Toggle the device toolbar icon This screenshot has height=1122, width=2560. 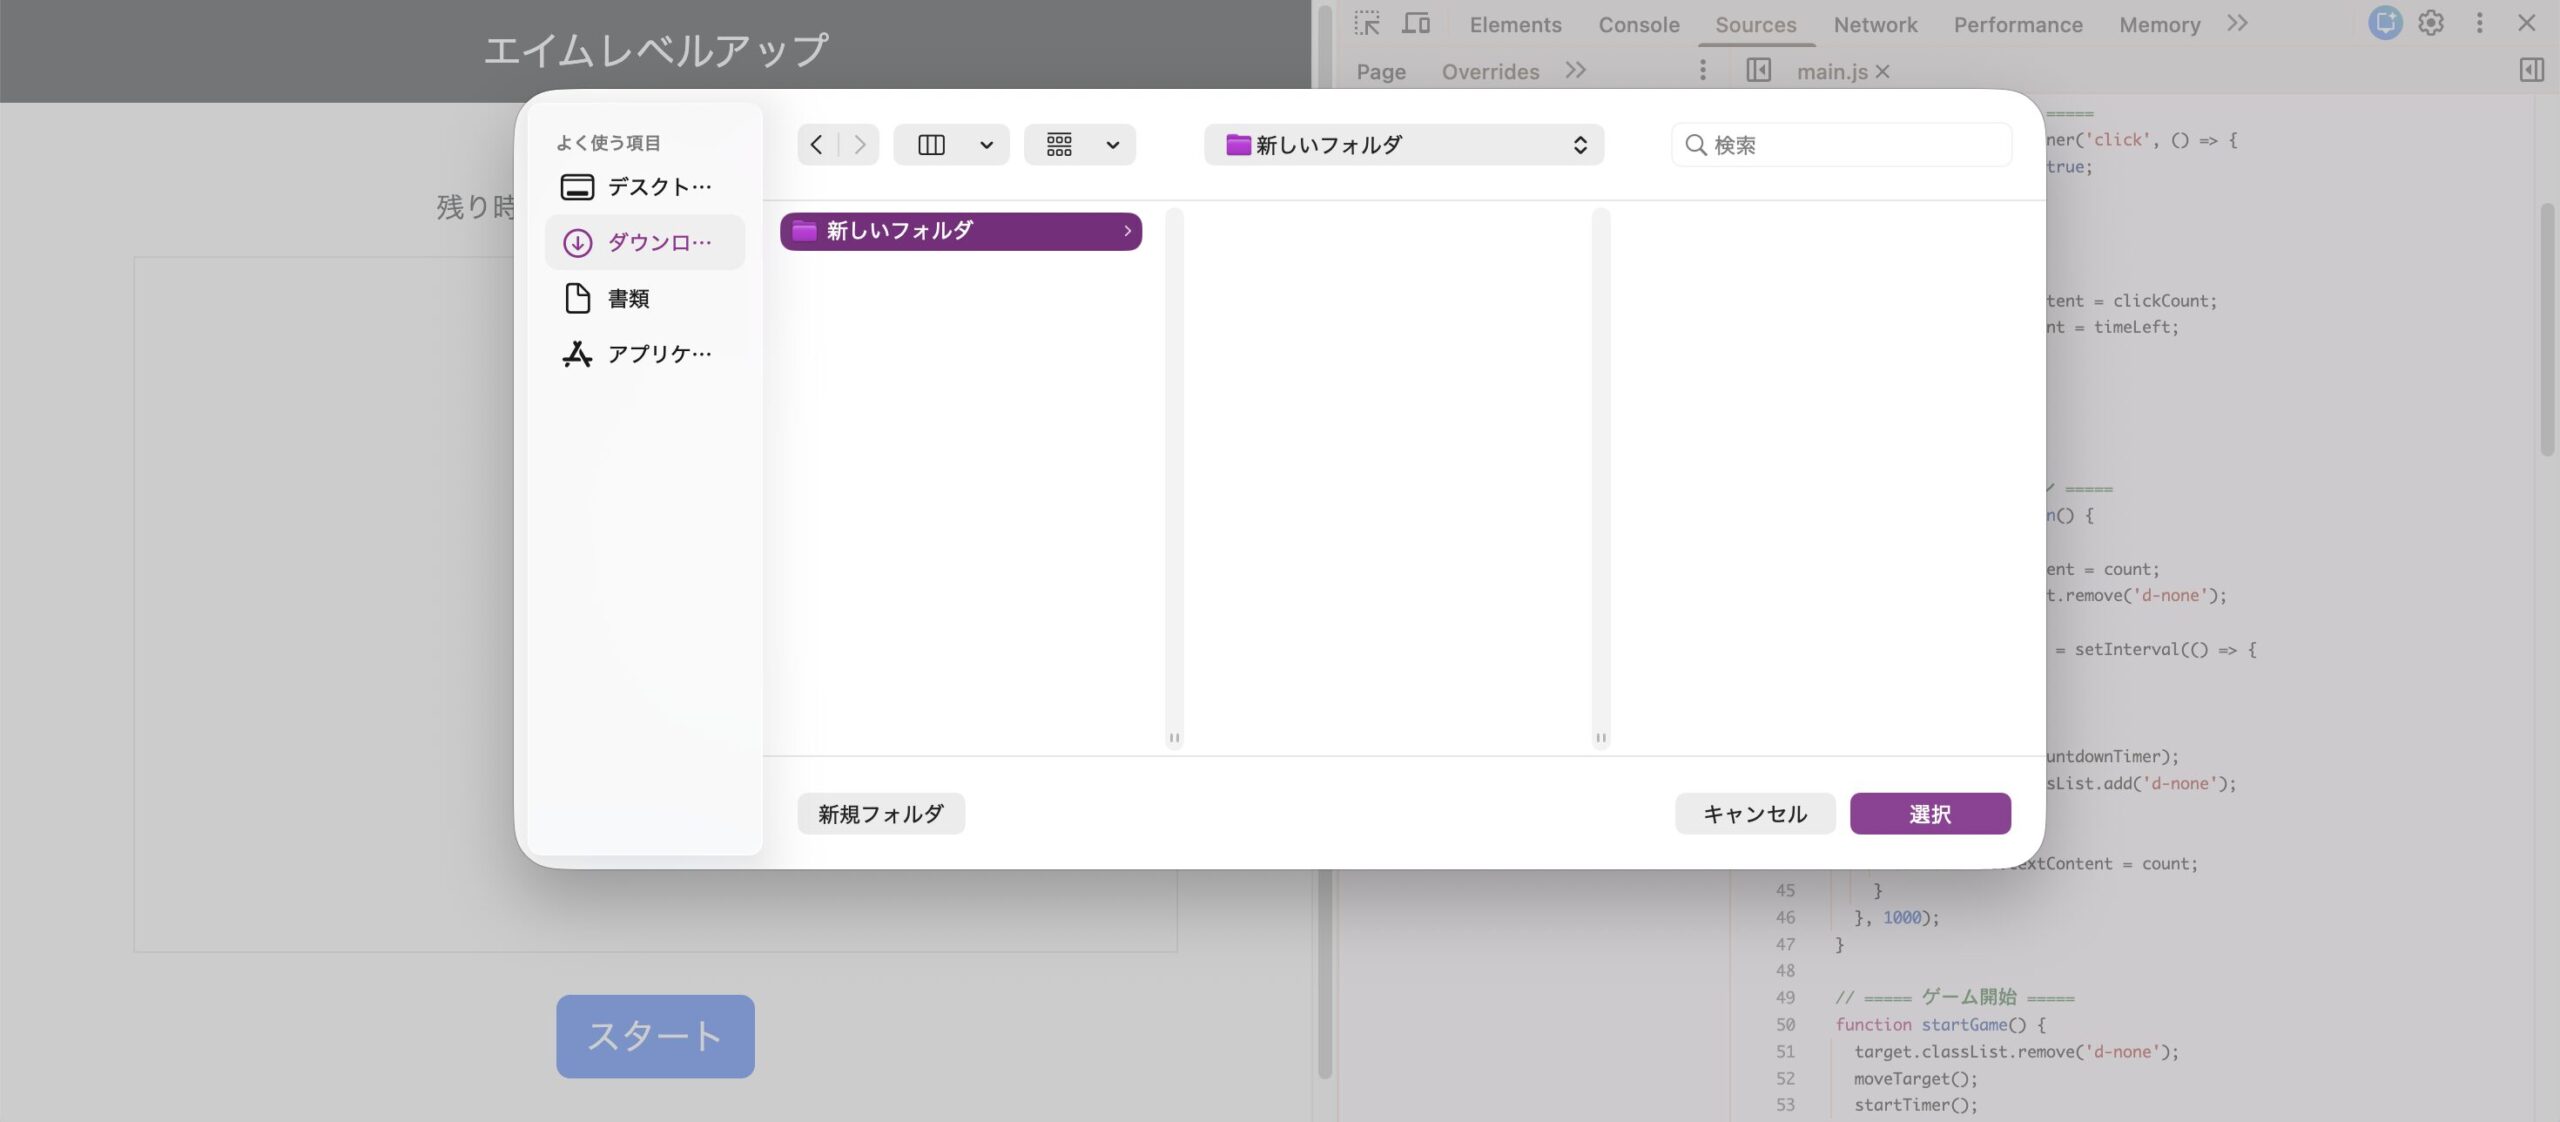click(1415, 23)
